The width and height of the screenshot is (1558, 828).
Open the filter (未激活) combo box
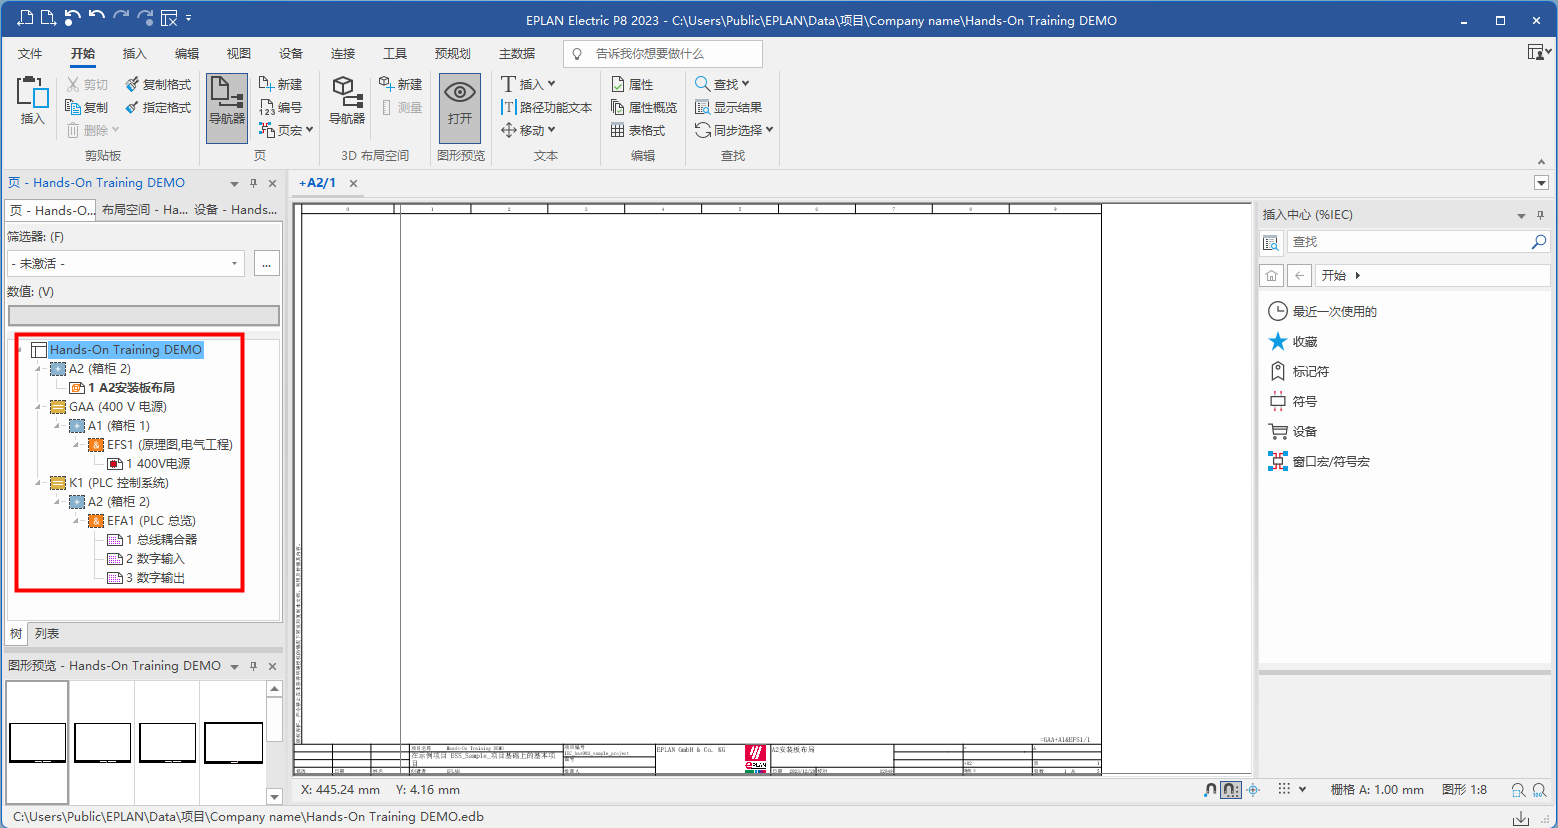pyautogui.click(x=125, y=263)
